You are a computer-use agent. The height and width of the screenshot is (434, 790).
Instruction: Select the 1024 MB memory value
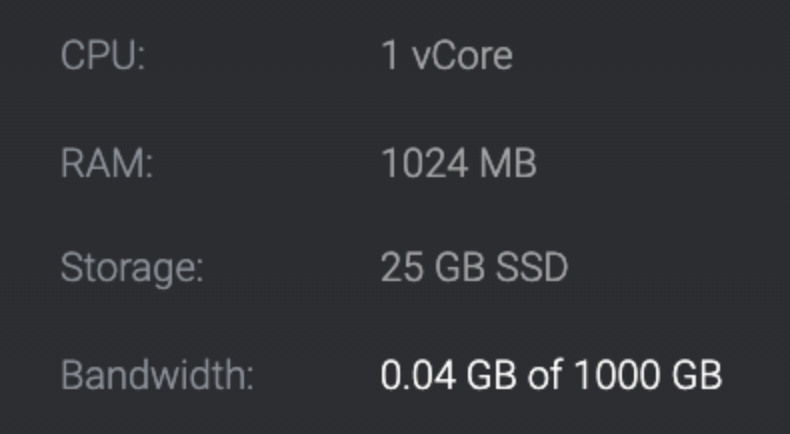459,162
